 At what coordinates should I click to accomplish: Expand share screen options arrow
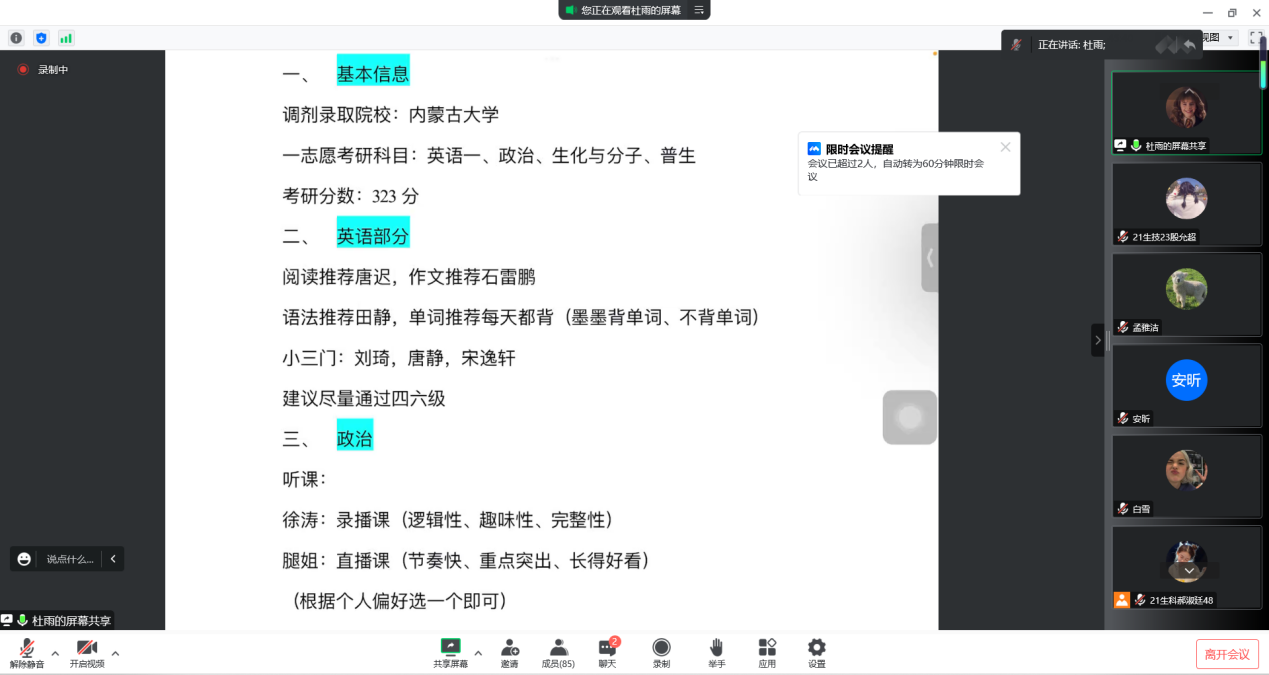[x=478, y=654]
